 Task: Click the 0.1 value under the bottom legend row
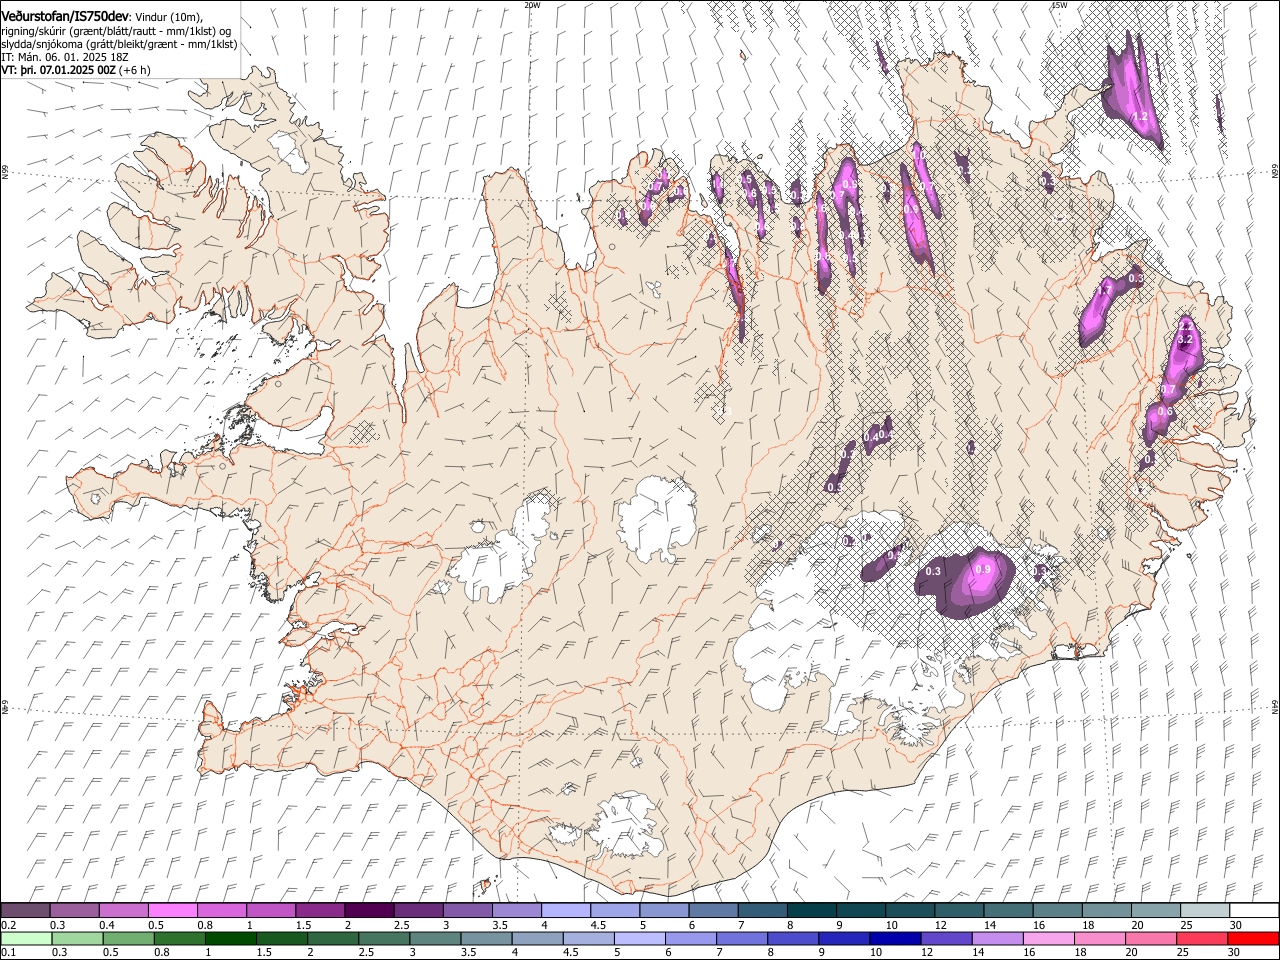(8, 953)
